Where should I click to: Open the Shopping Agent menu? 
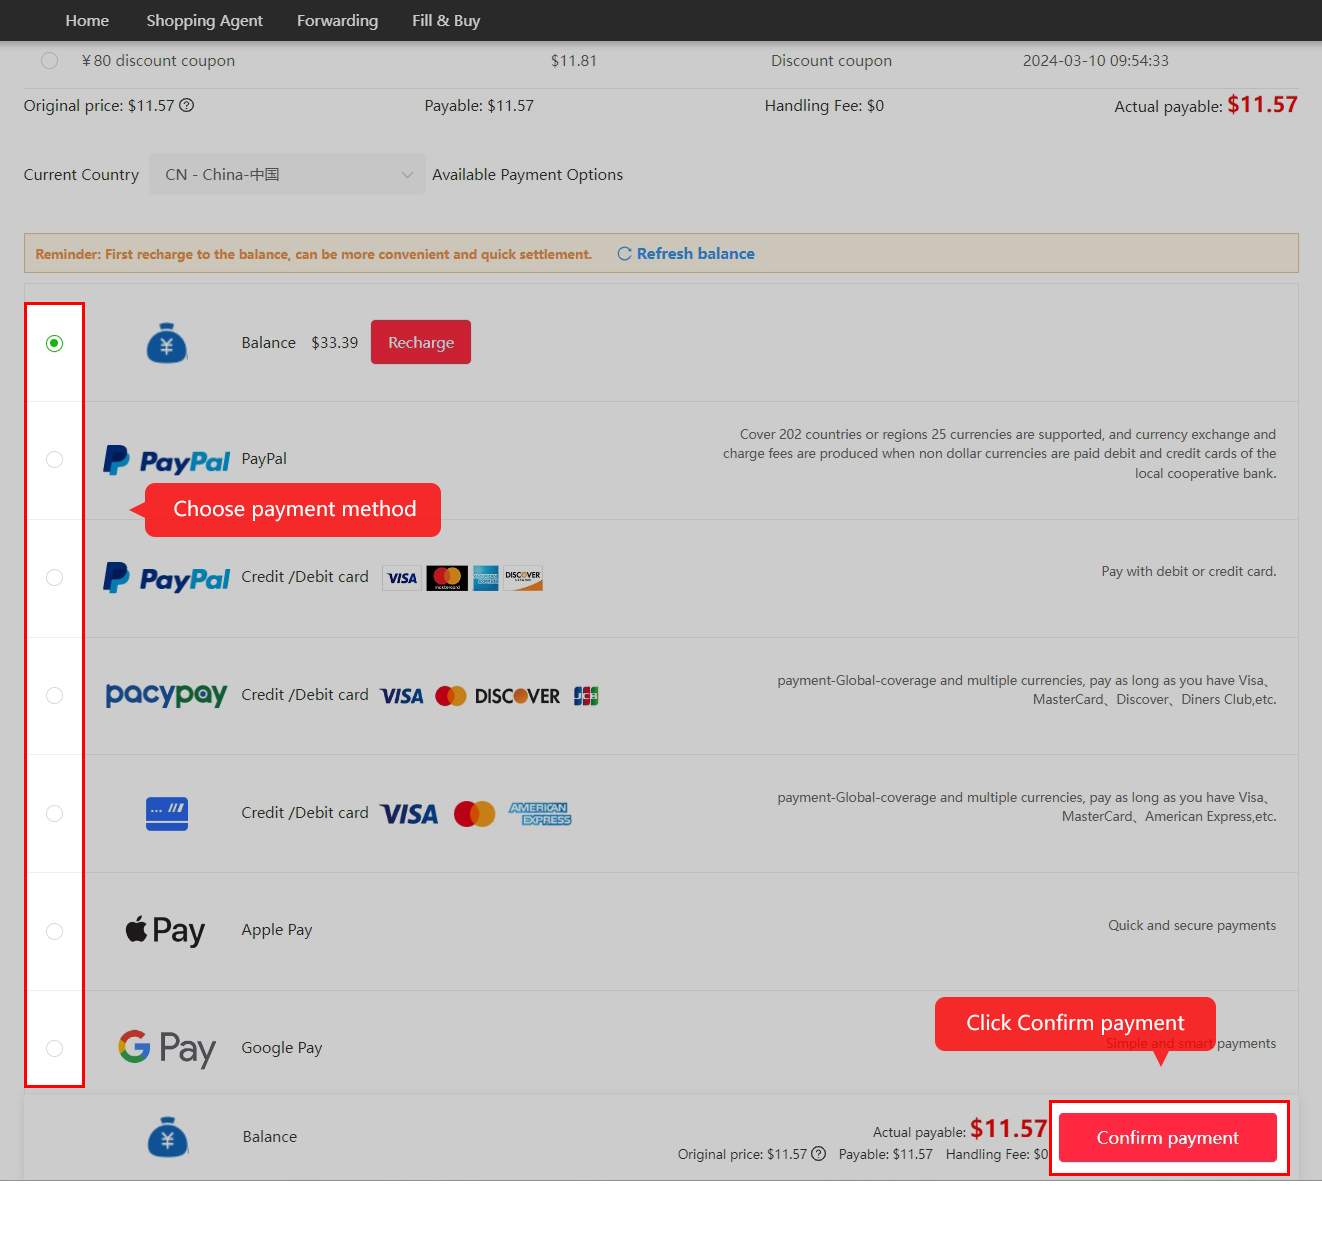point(205,20)
